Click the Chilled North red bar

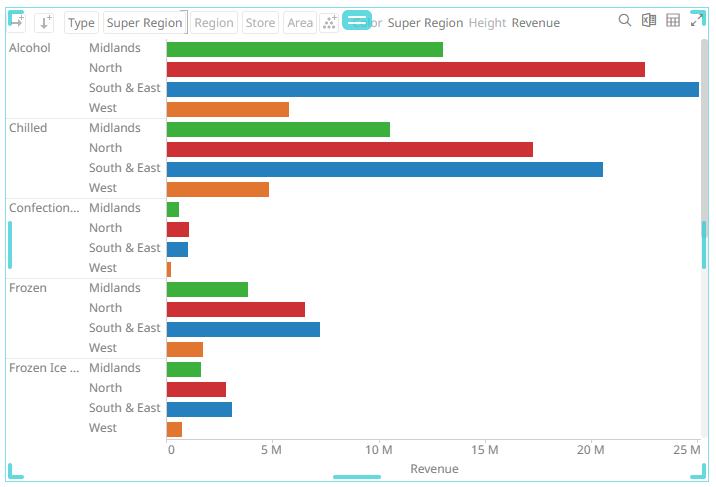(349, 149)
